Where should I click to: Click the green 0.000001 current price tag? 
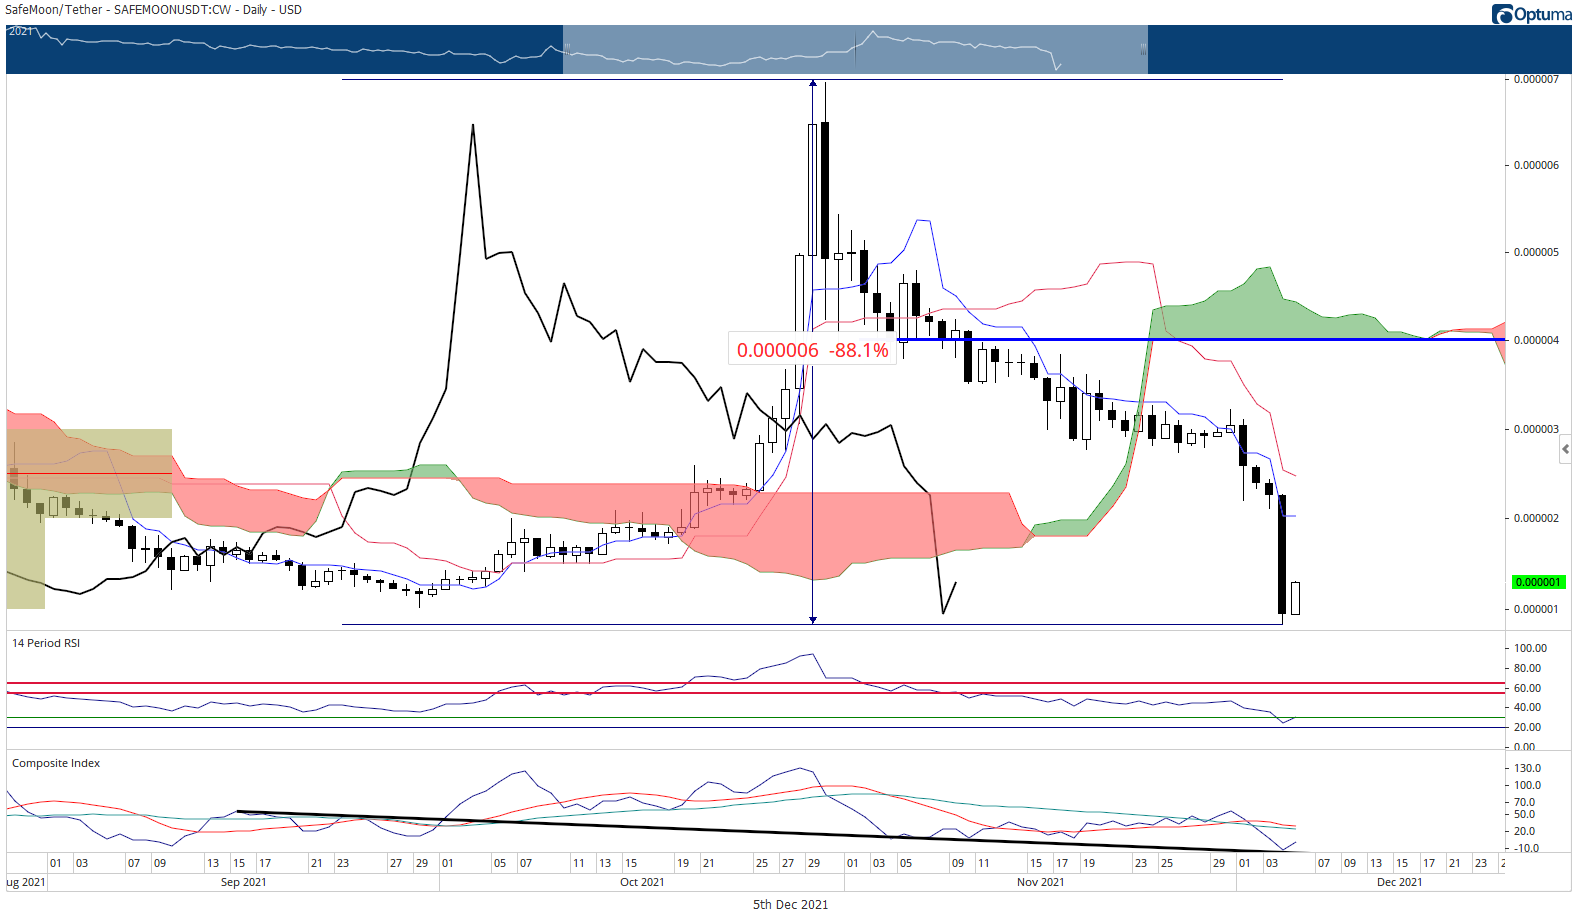click(x=1538, y=582)
